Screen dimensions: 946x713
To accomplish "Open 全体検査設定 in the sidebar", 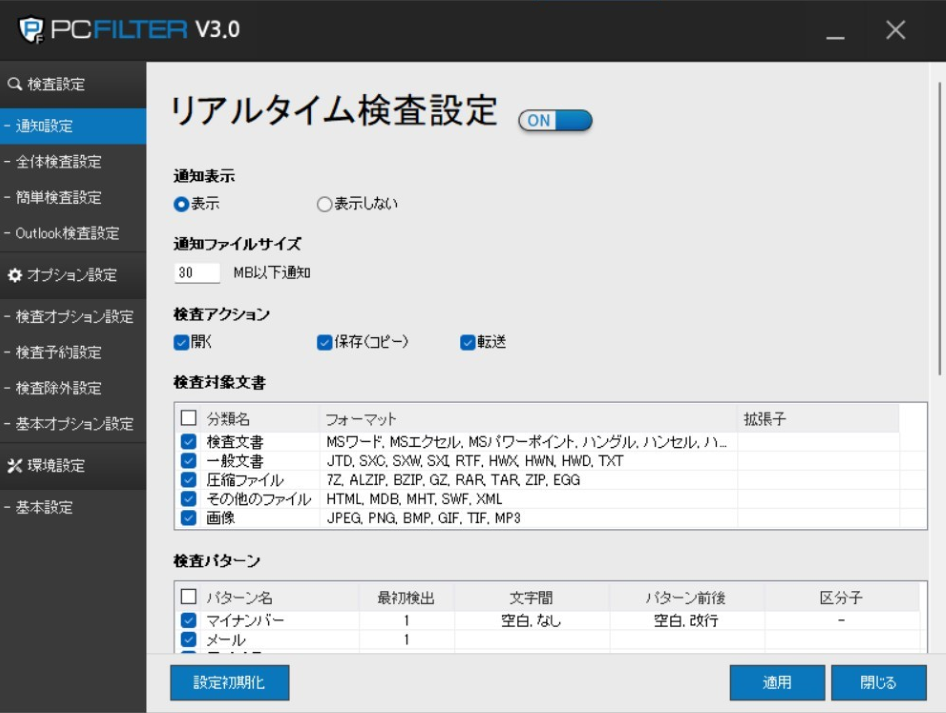I will point(58,162).
